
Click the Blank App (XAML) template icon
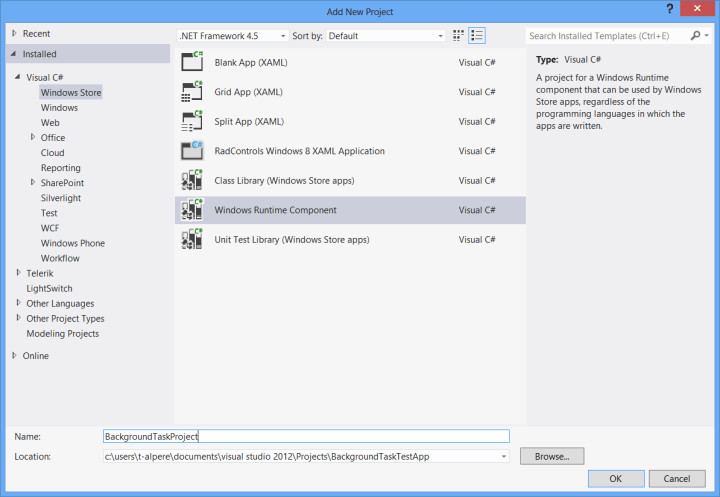(x=191, y=62)
